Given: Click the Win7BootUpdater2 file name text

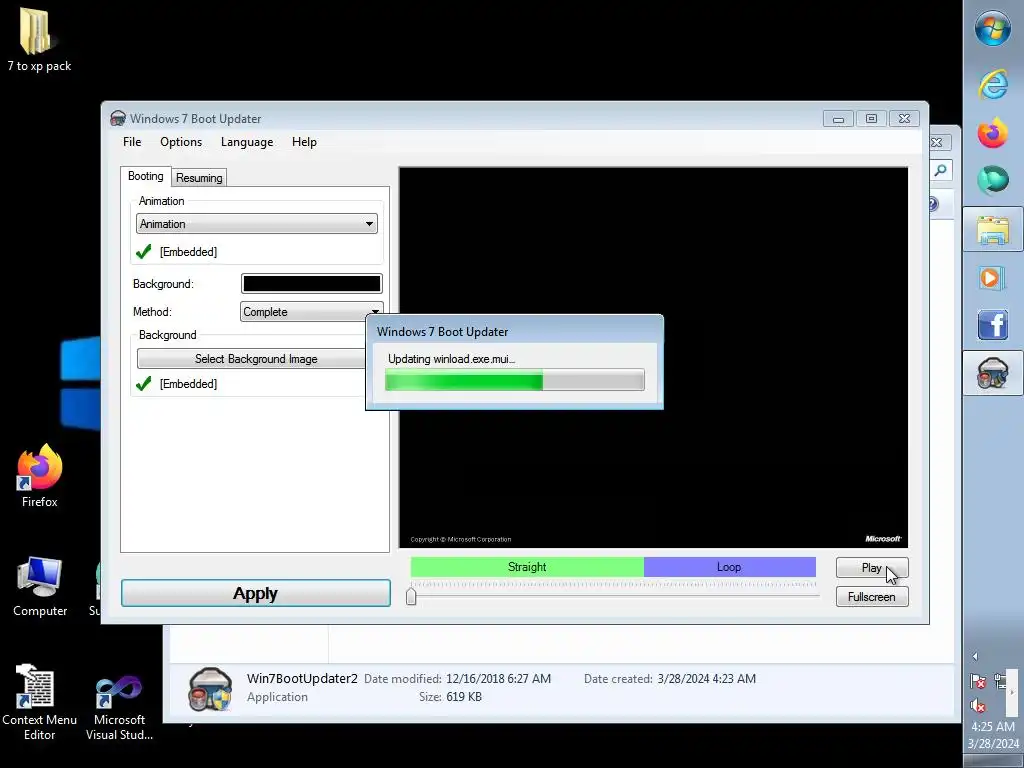Looking at the screenshot, I should click(302, 679).
